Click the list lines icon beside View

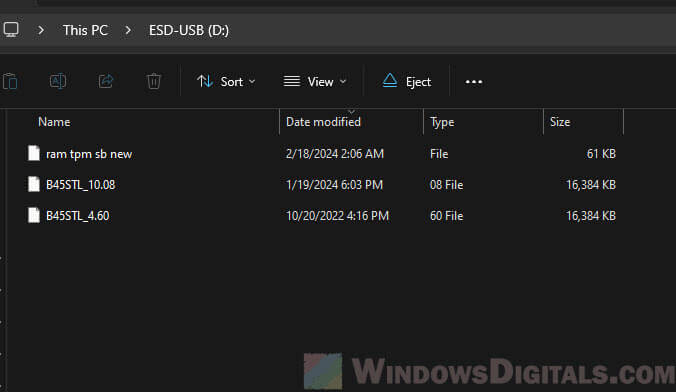click(x=292, y=81)
